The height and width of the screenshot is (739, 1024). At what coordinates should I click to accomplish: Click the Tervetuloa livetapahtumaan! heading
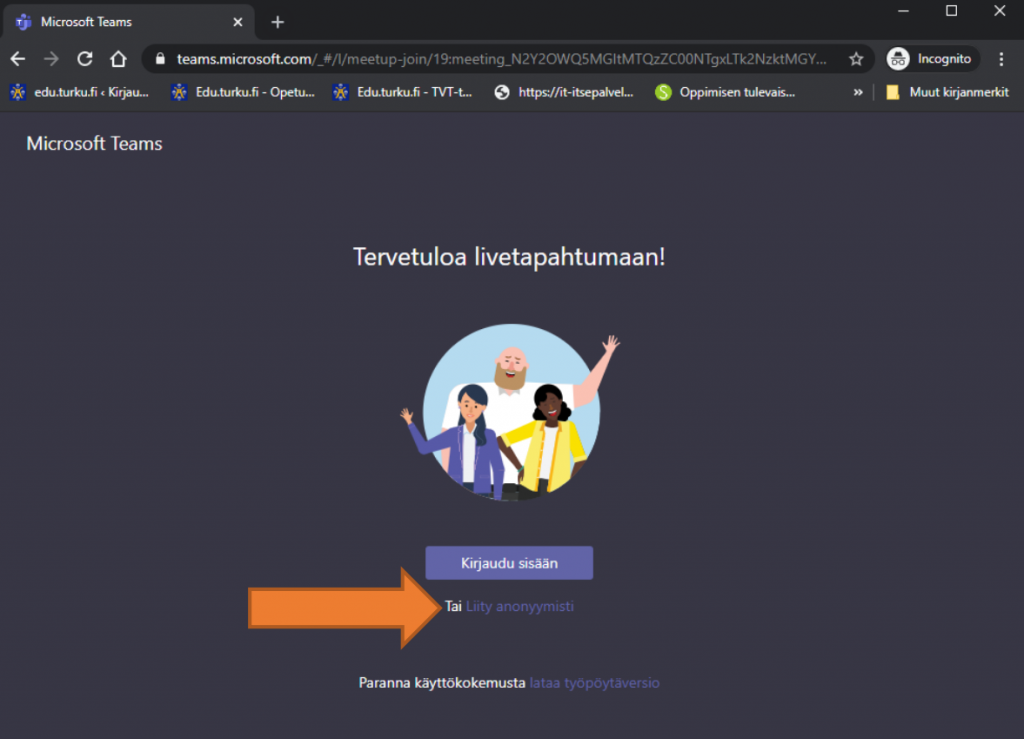[x=509, y=257]
